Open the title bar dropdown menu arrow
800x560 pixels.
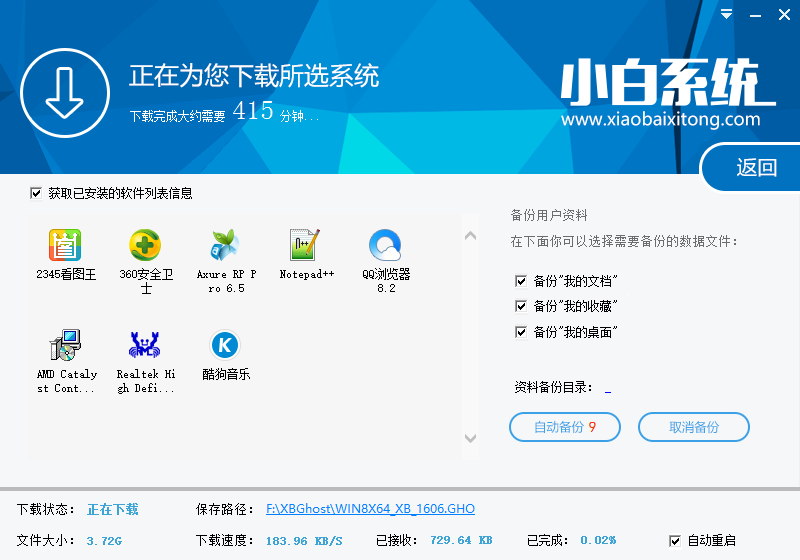click(724, 17)
